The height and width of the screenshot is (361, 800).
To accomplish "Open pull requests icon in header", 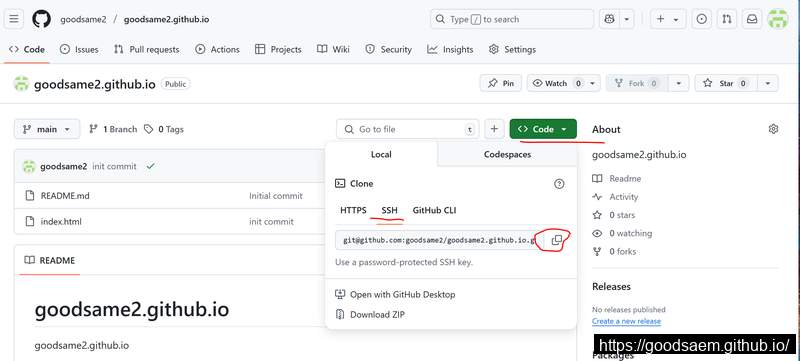I will click(x=727, y=19).
